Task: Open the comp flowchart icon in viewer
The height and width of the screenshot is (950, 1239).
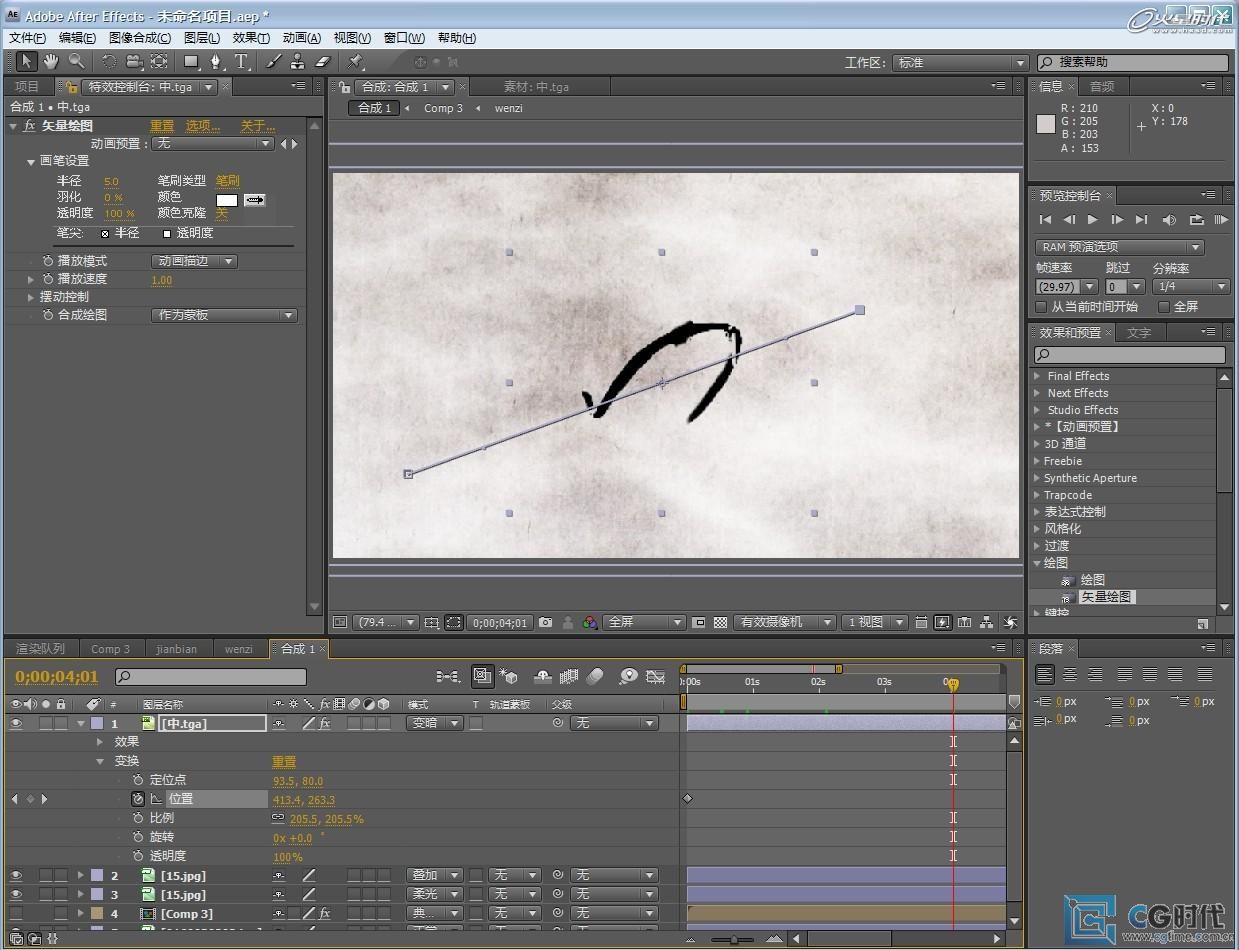Action: pyautogui.click(x=986, y=622)
